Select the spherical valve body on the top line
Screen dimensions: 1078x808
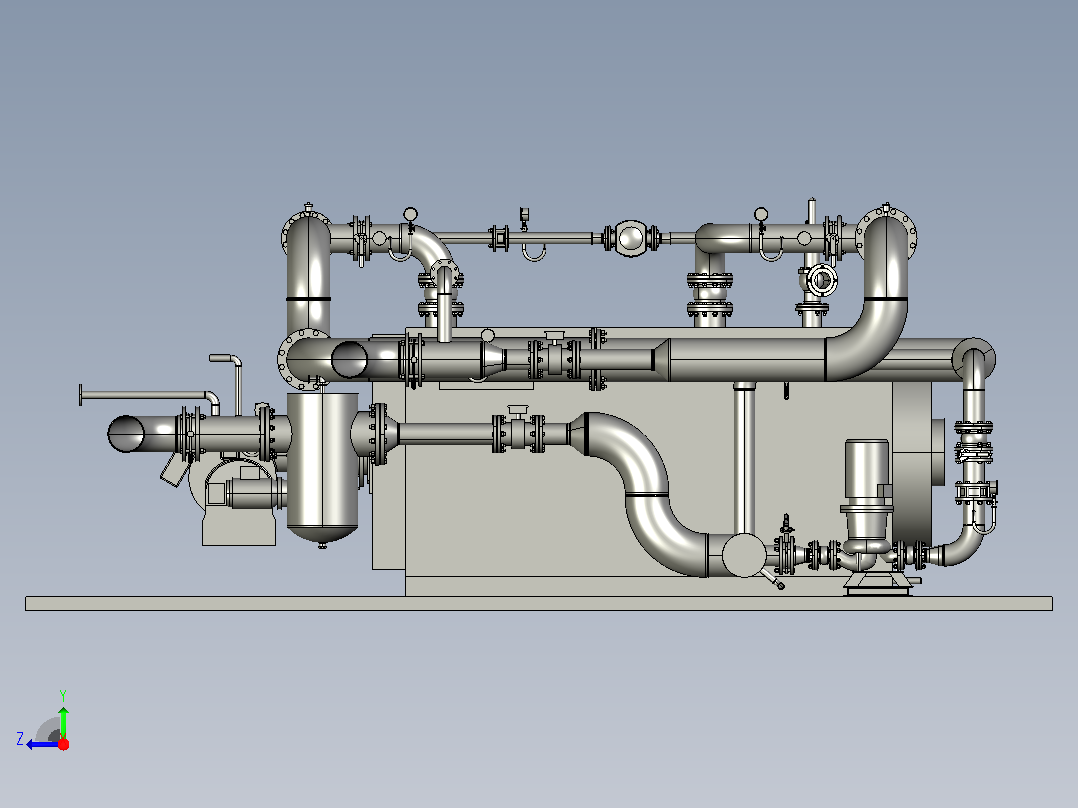point(630,238)
